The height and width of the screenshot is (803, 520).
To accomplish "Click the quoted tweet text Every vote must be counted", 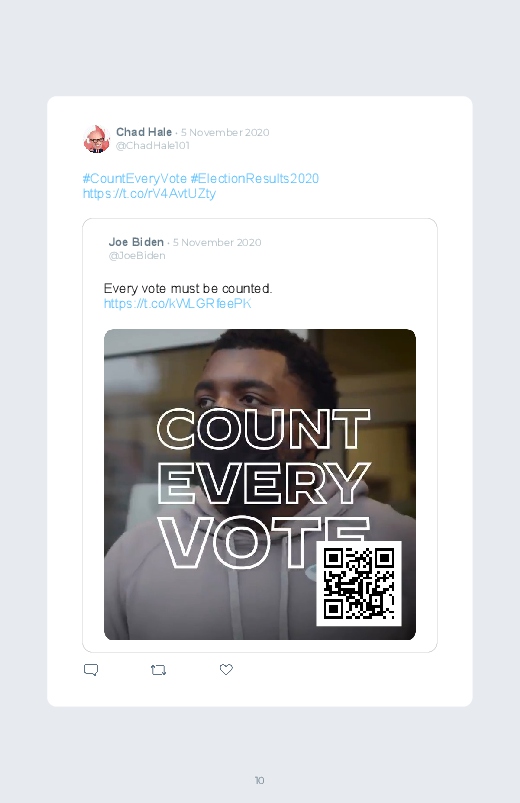I will pos(188,289).
